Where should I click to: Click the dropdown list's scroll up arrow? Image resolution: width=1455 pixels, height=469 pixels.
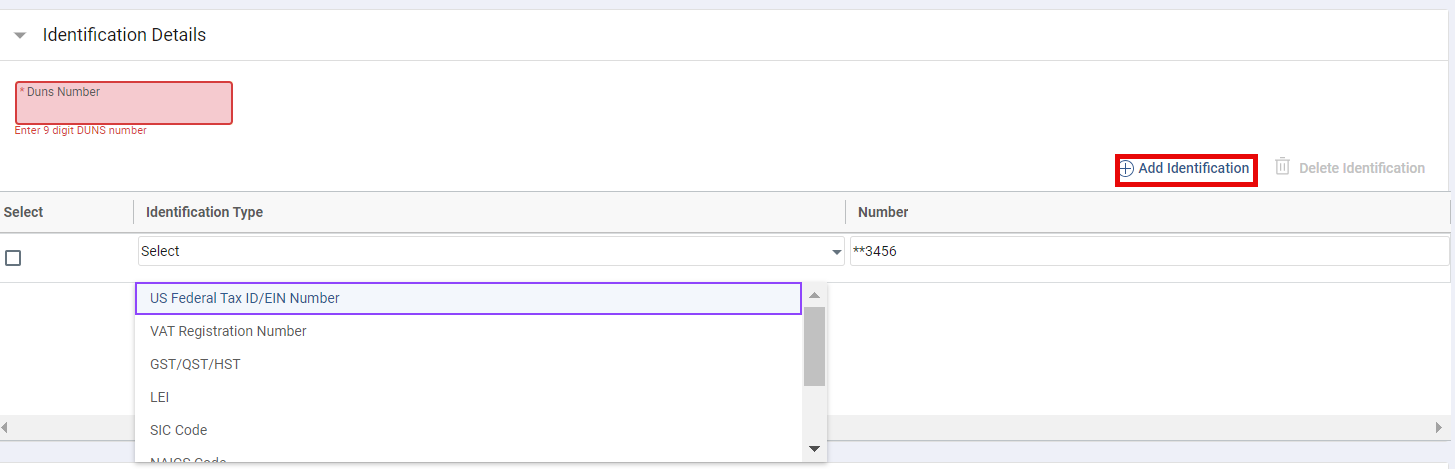(x=814, y=295)
